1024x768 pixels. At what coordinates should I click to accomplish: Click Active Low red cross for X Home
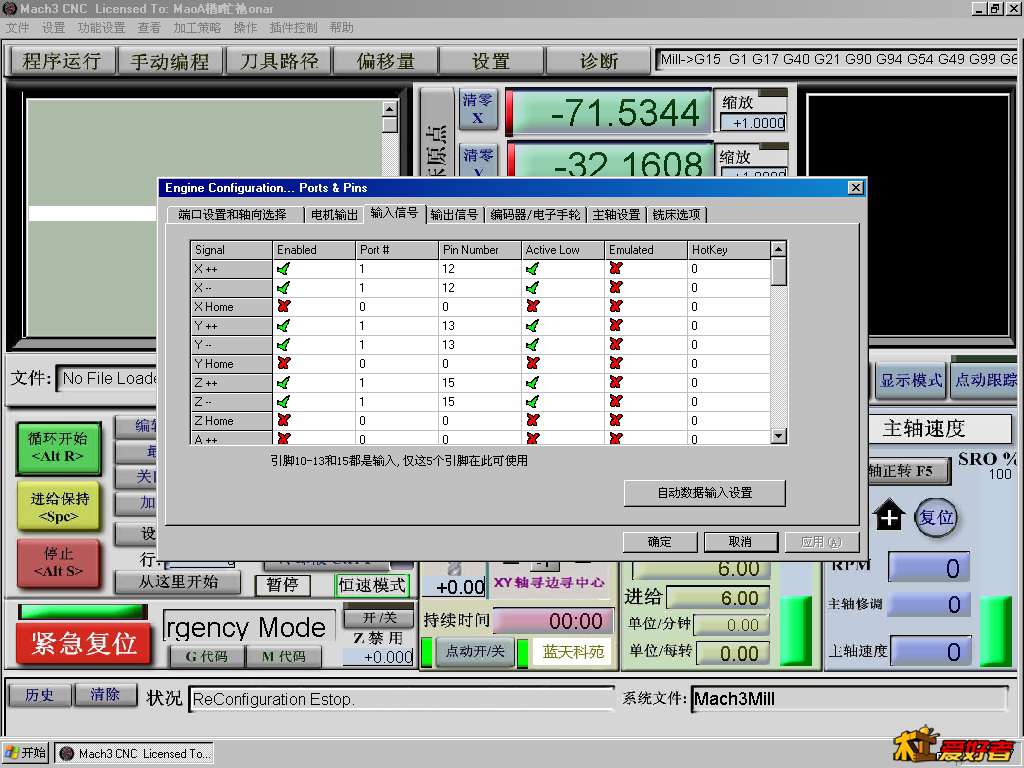pos(532,306)
